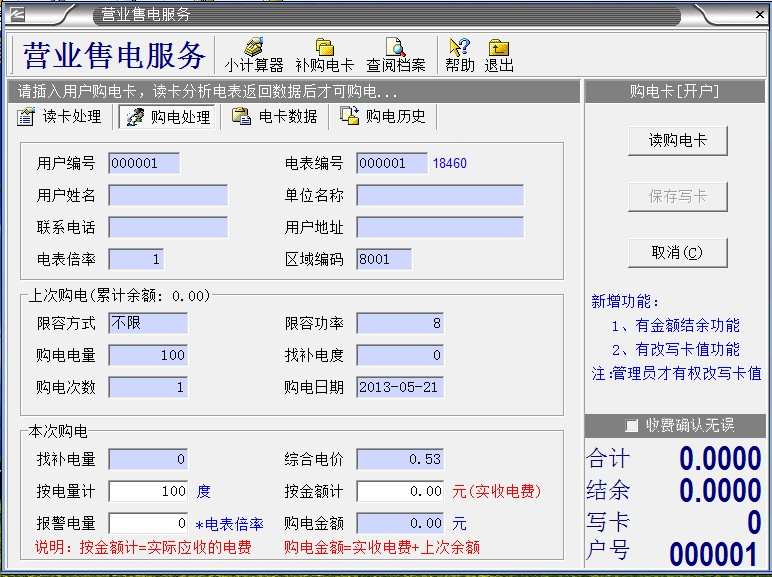Click the 用户姓名 text field

click(x=168, y=195)
